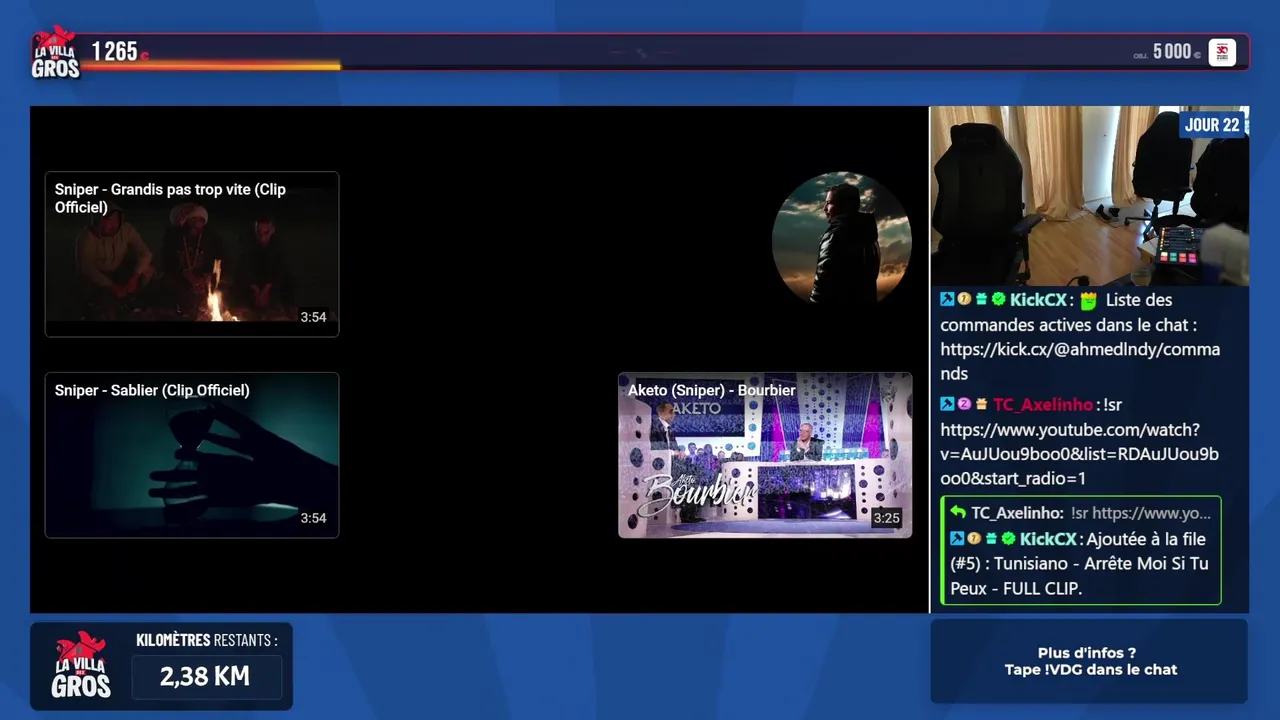Viewport: 1280px width, 720px height.
Task: Click the 'Liste des commandes actives' message text
Action: [x=1068, y=312]
